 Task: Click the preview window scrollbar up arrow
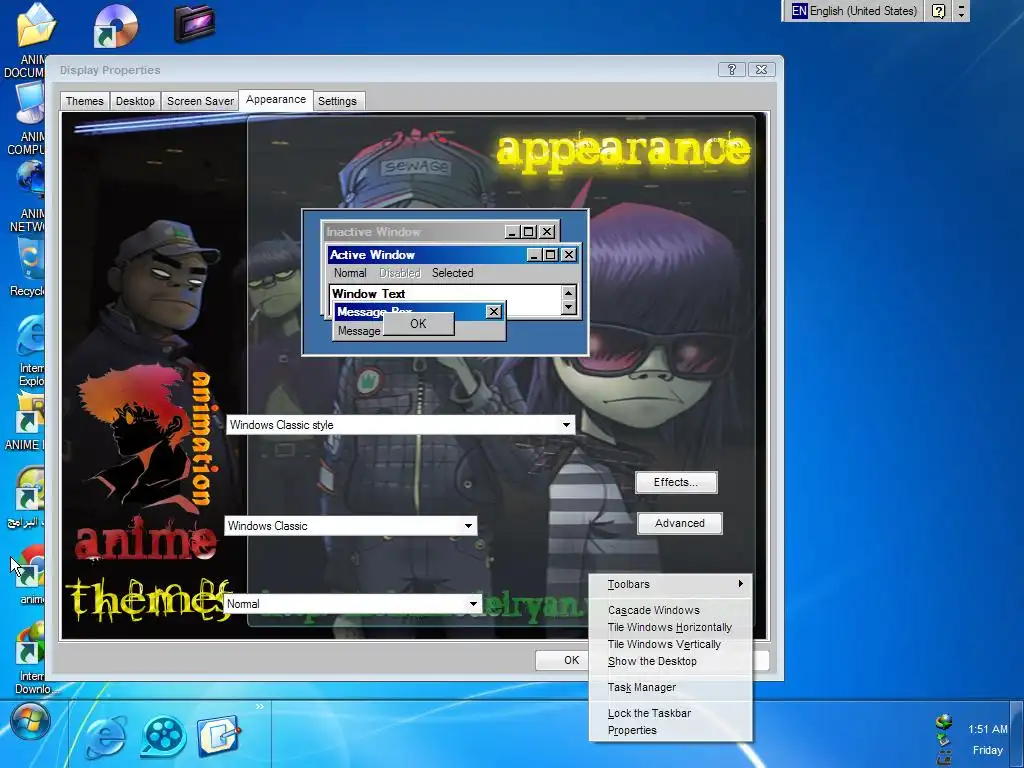click(x=569, y=293)
